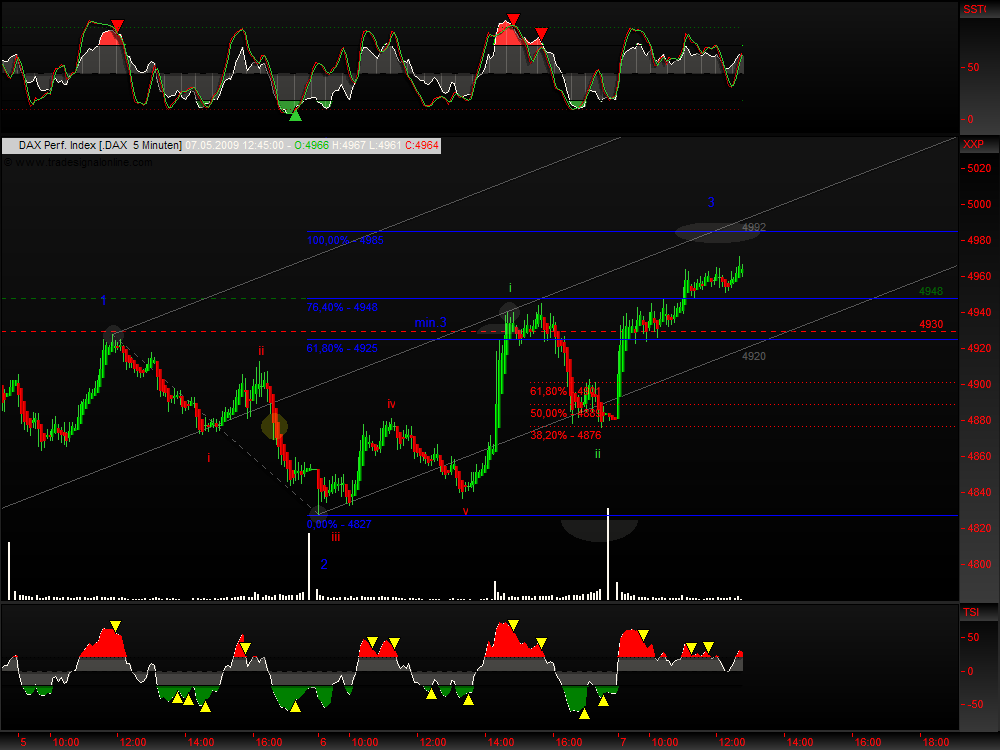The width and height of the screenshot is (1000, 750).
Task: Click the blue 0,00% - 4827 Fibonacci label
Action: pos(340,523)
